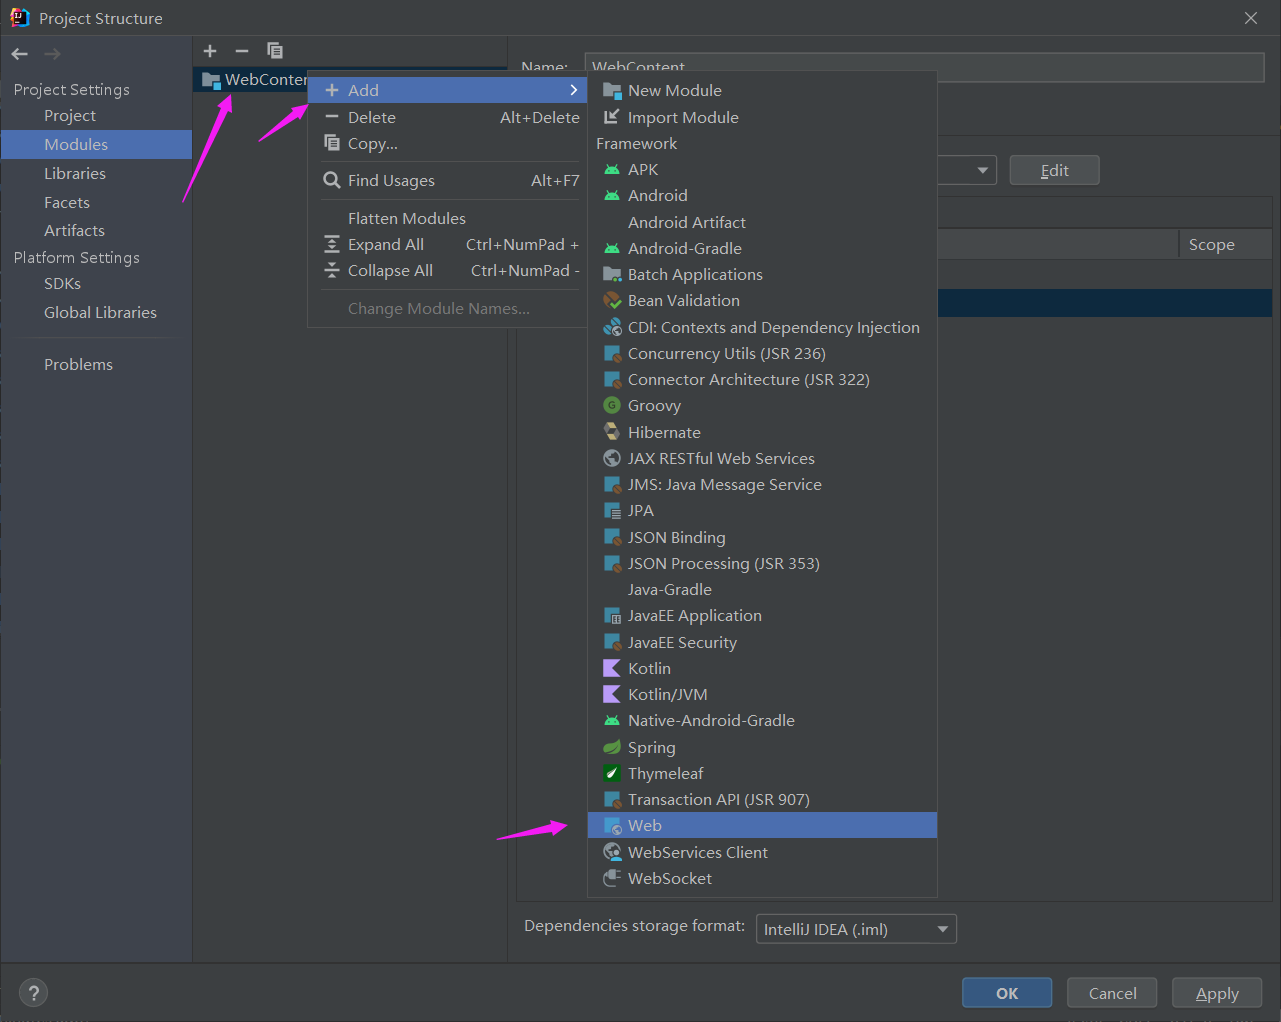Select Transaction API (JSR 907)
The height and width of the screenshot is (1022, 1281).
tap(762, 800)
